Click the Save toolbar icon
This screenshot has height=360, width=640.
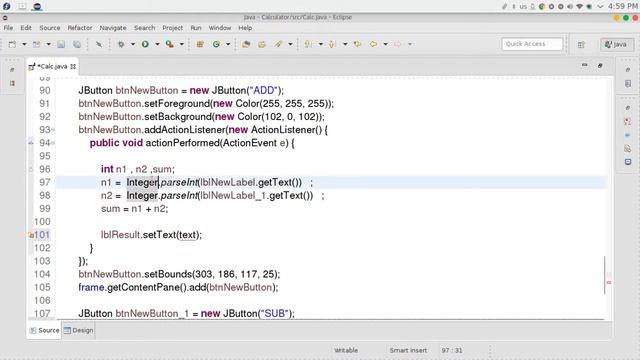tap(61, 44)
